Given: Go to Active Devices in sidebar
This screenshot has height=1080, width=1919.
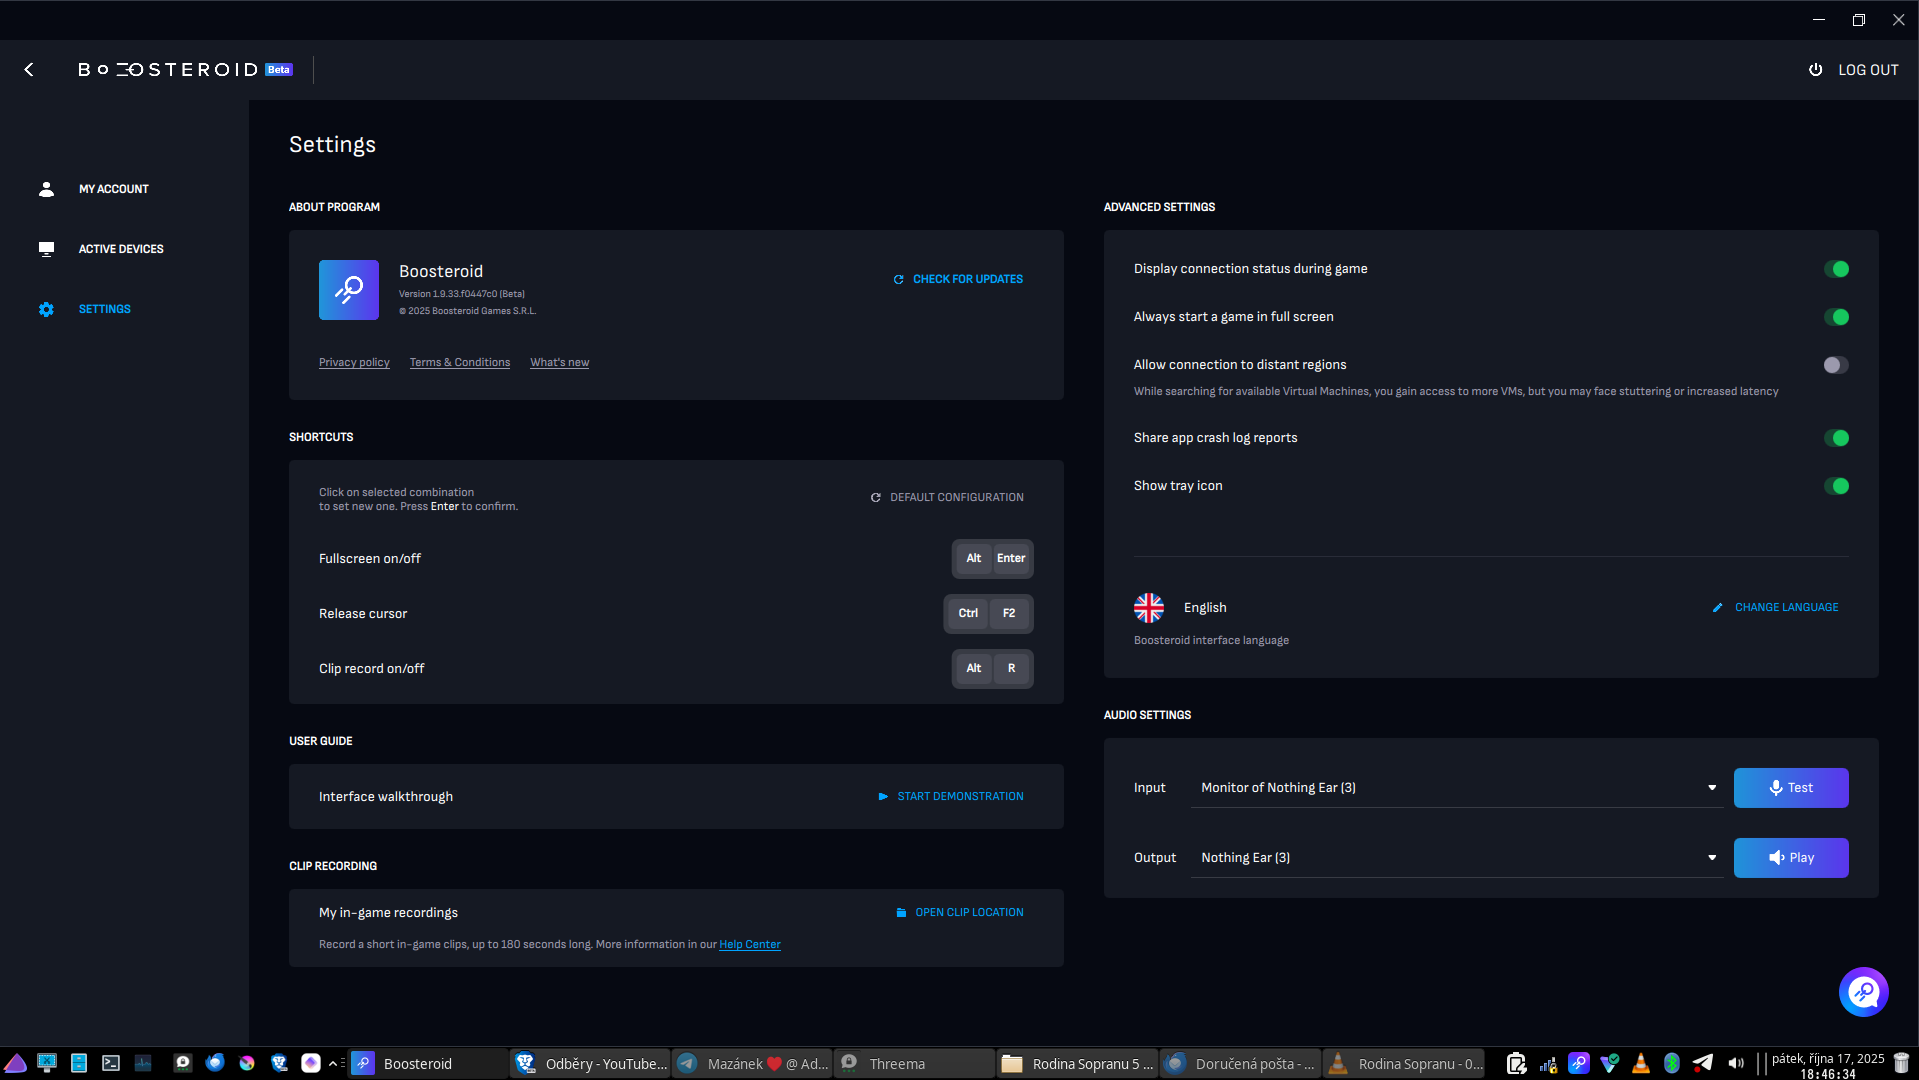Looking at the screenshot, I should click(120, 249).
